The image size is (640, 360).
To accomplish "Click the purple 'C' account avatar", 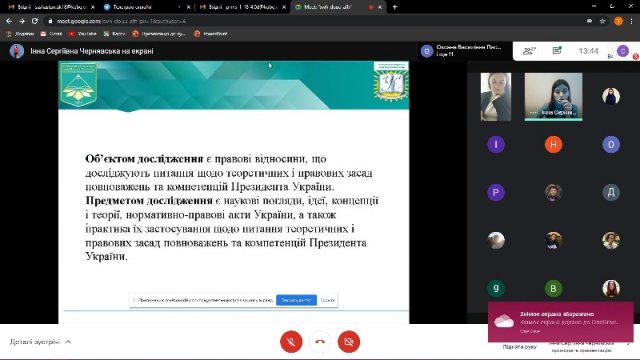I will click(x=623, y=51).
